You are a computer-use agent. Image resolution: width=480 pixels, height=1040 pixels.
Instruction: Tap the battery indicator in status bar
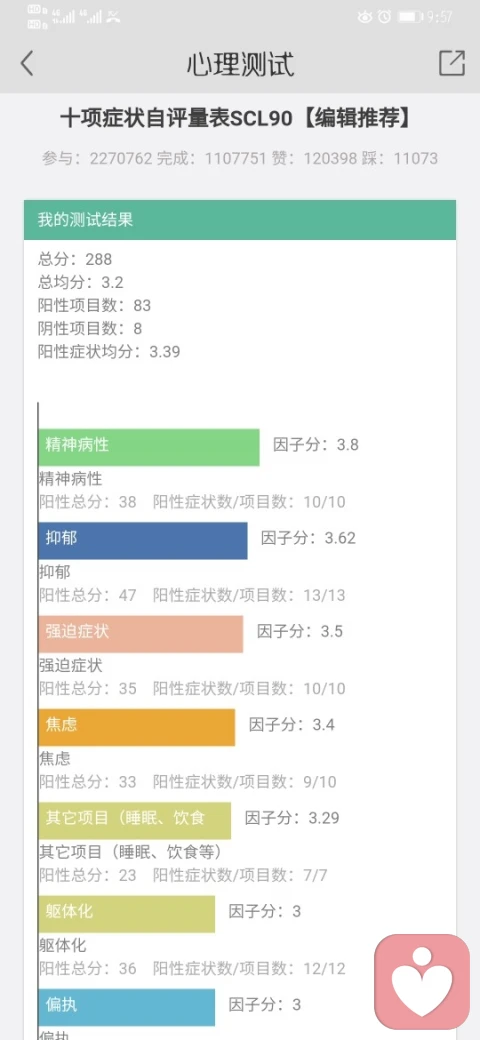point(410,17)
